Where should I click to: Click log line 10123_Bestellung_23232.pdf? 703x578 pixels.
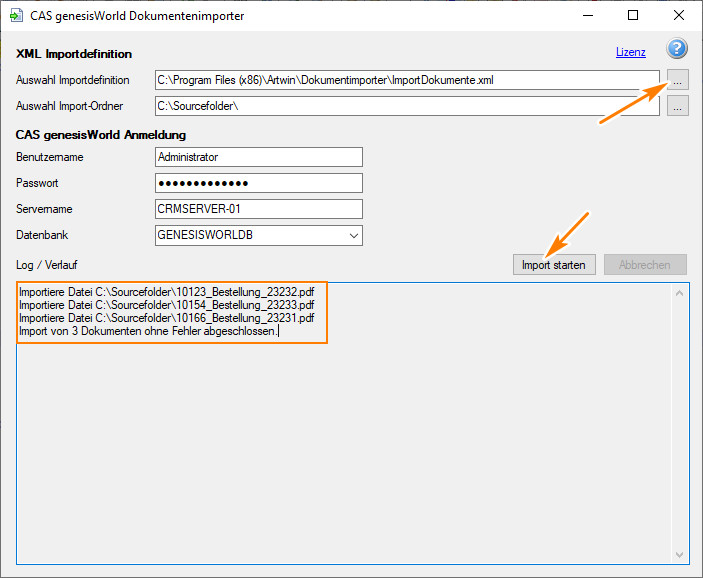tap(166, 292)
